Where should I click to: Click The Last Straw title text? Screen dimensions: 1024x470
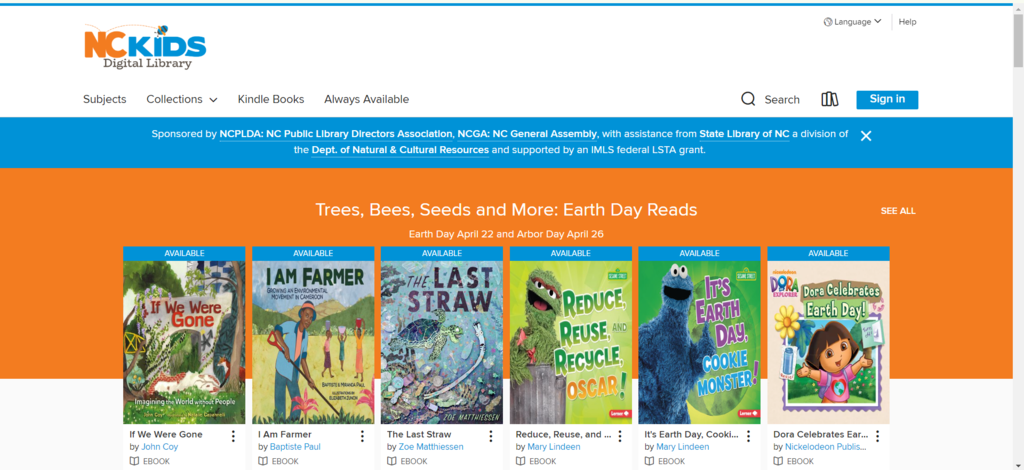pyautogui.click(x=419, y=434)
